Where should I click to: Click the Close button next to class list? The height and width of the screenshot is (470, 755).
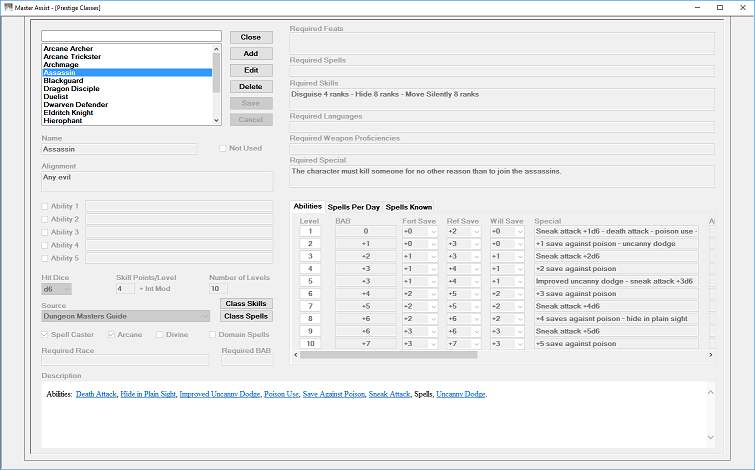(251, 37)
